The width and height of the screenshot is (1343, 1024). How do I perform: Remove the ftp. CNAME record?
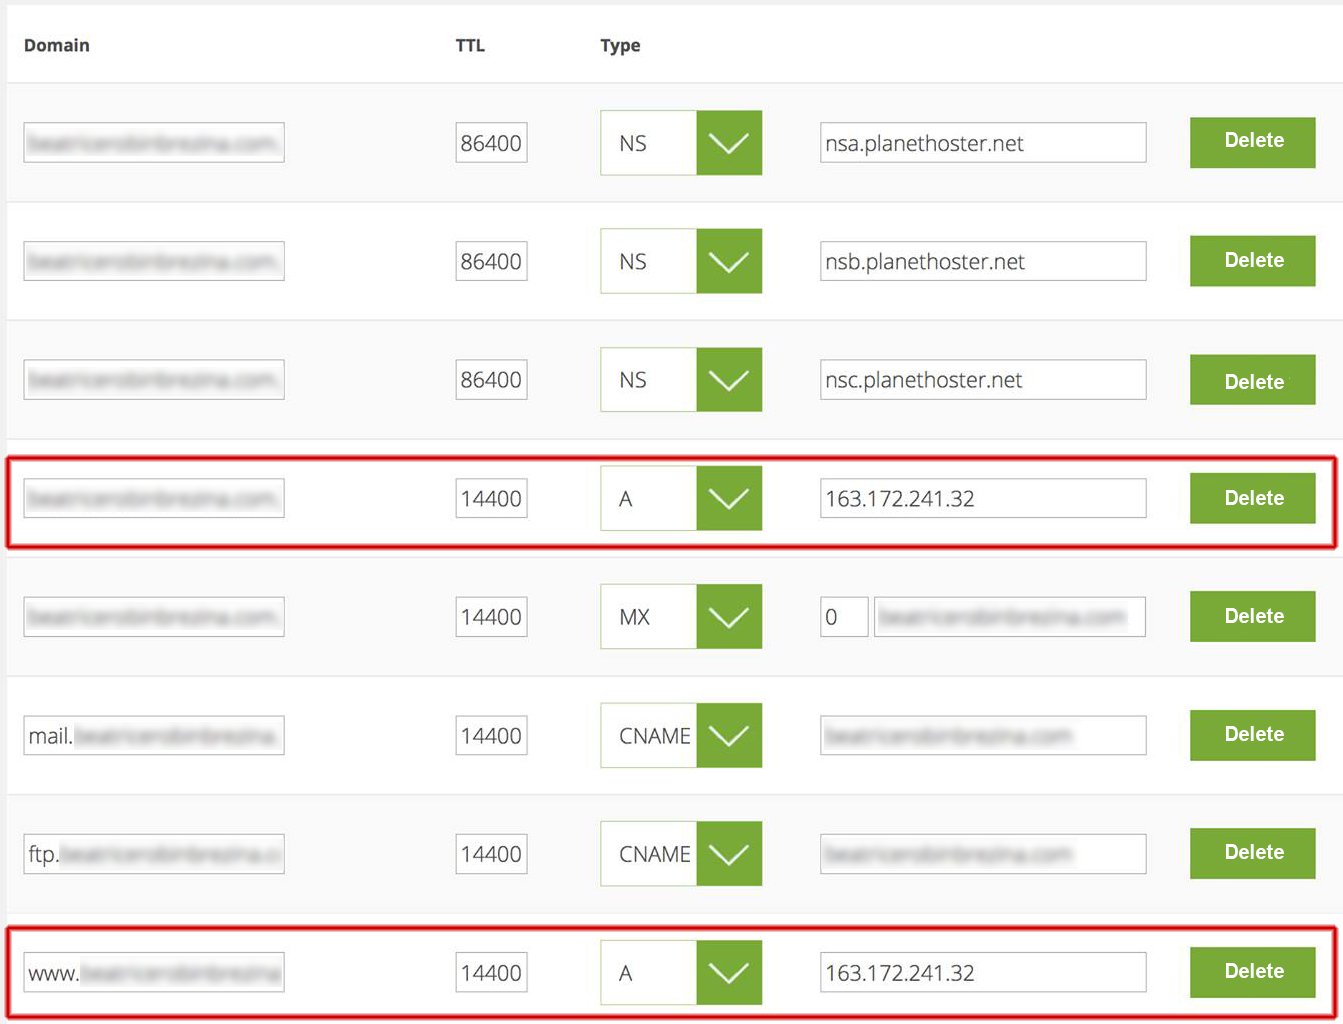1252,853
